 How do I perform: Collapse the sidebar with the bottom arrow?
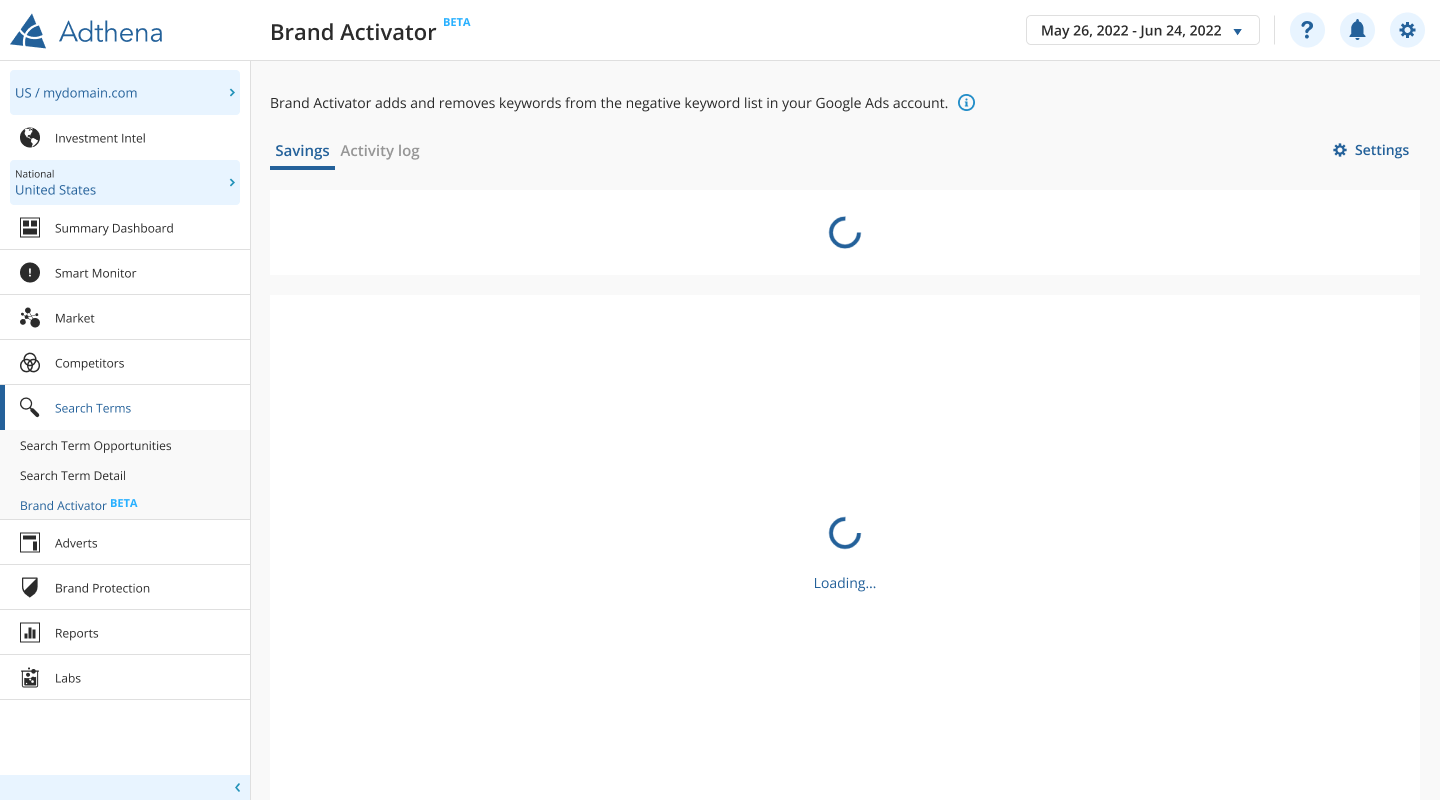tap(237, 788)
